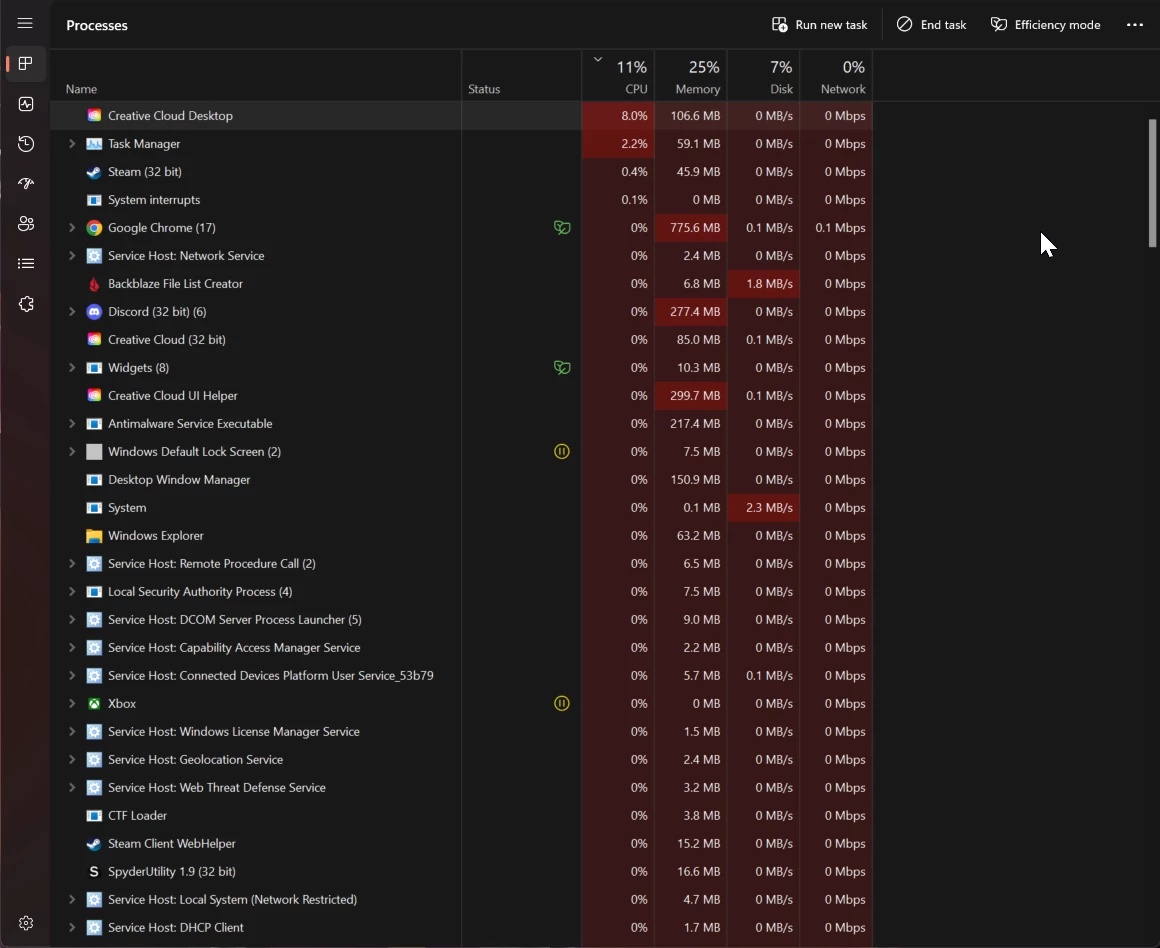The width and height of the screenshot is (1160, 948).
Task: Open Startup apps page in sidebar
Action: tap(26, 184)
